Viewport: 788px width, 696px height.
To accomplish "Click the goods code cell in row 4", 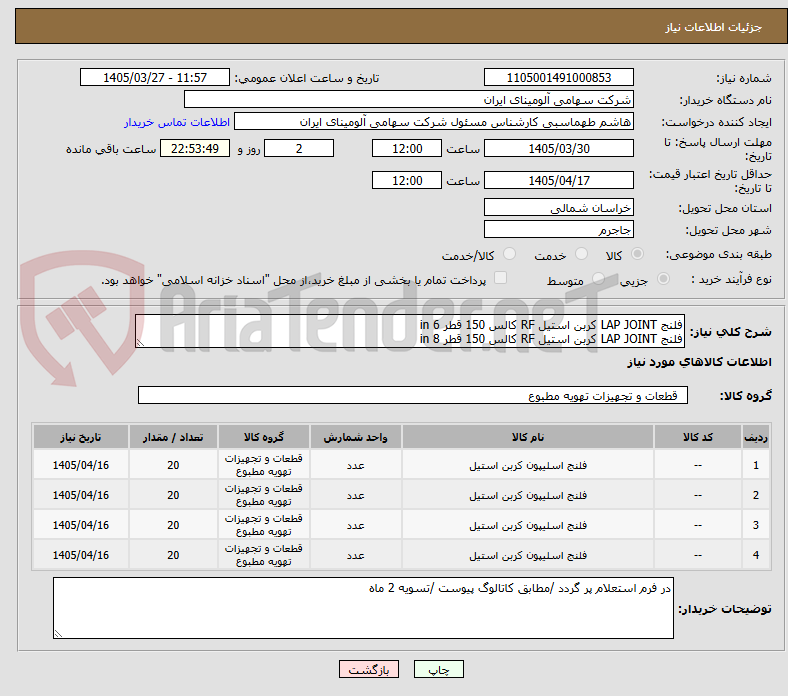I will click(698, 555).
